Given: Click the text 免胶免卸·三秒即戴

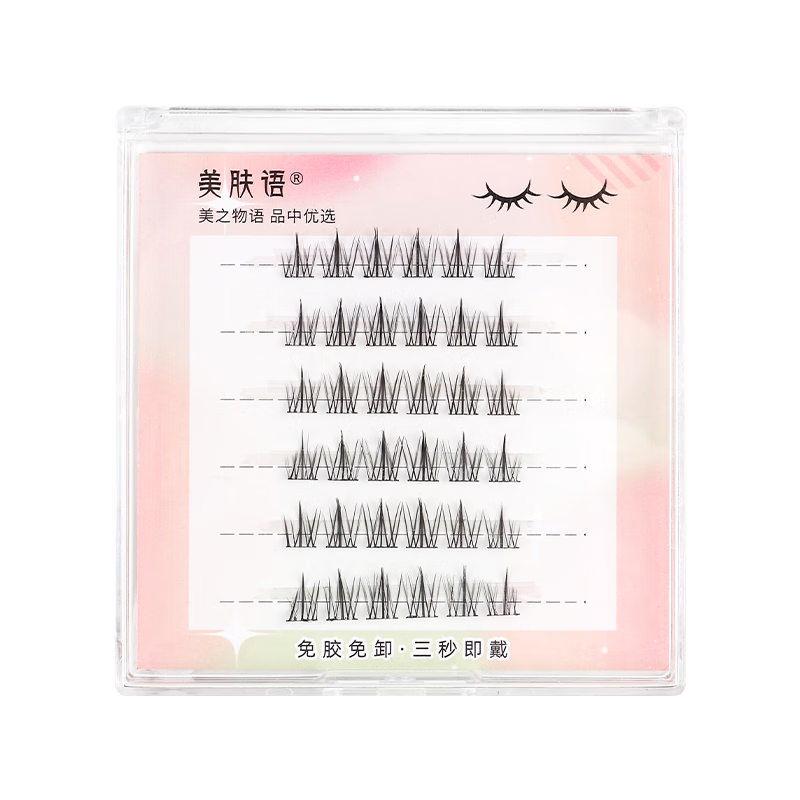Looking at the screenshot, I should pos(403,649).
